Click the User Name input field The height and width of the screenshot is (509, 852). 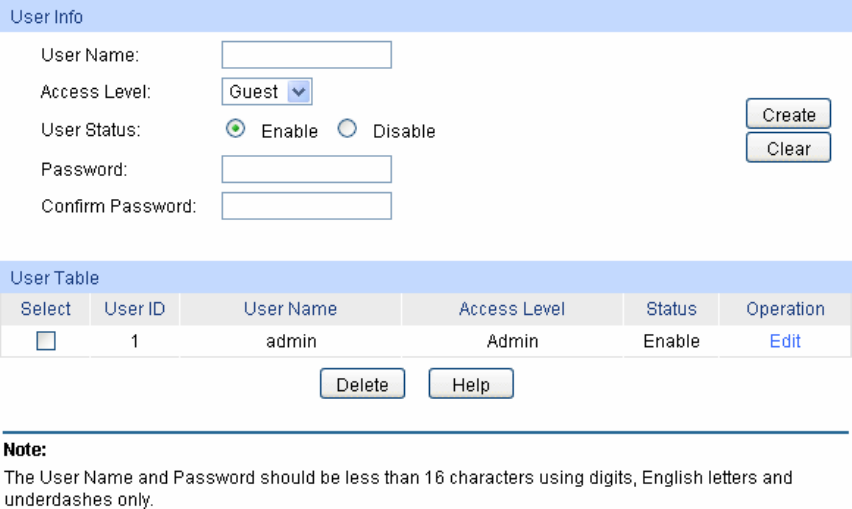pos(306,54)
